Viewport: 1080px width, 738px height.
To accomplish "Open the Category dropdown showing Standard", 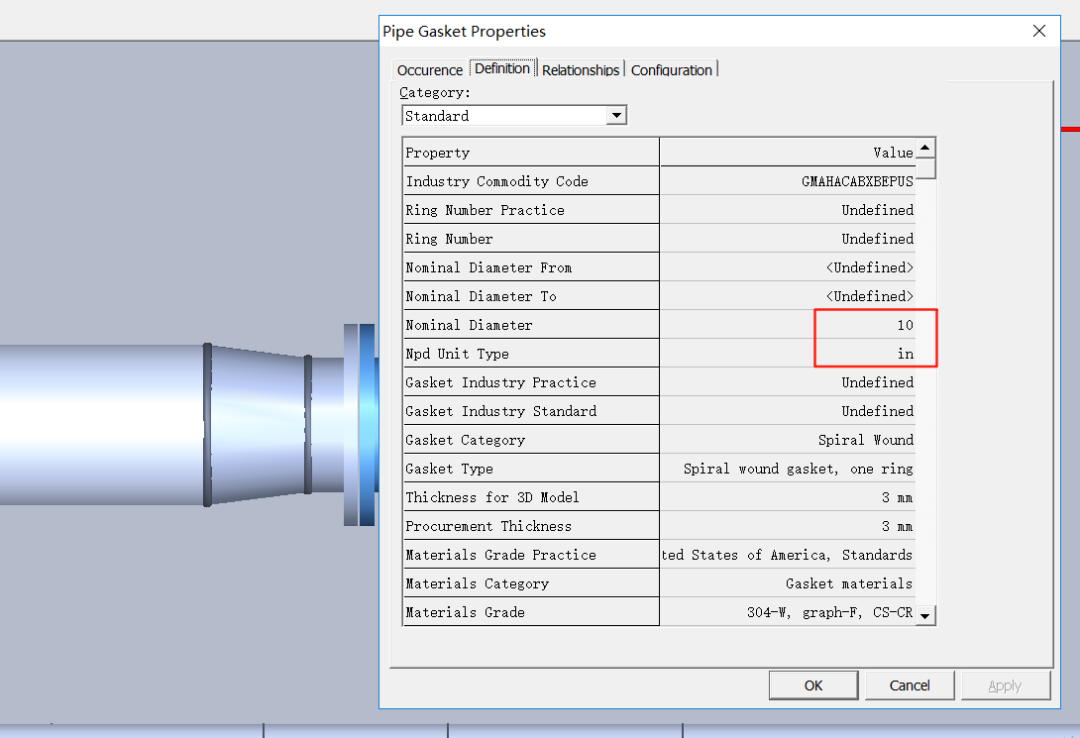I will (616, 116).
